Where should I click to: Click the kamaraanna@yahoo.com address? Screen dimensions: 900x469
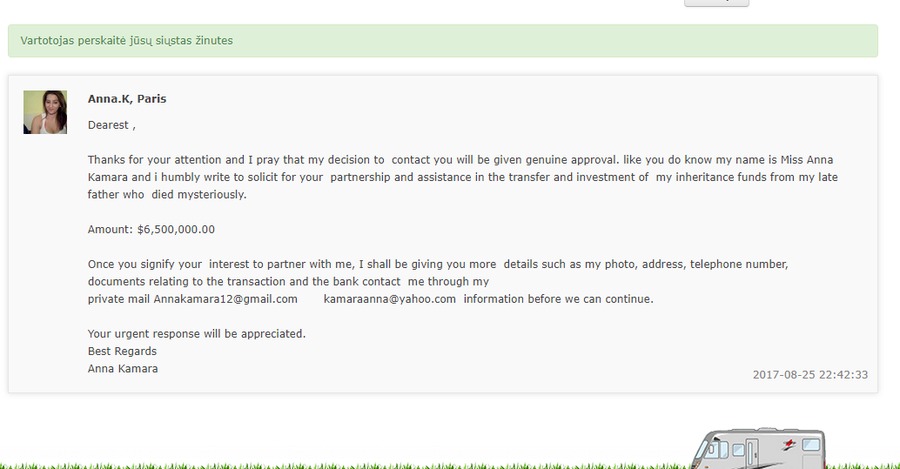390,299
